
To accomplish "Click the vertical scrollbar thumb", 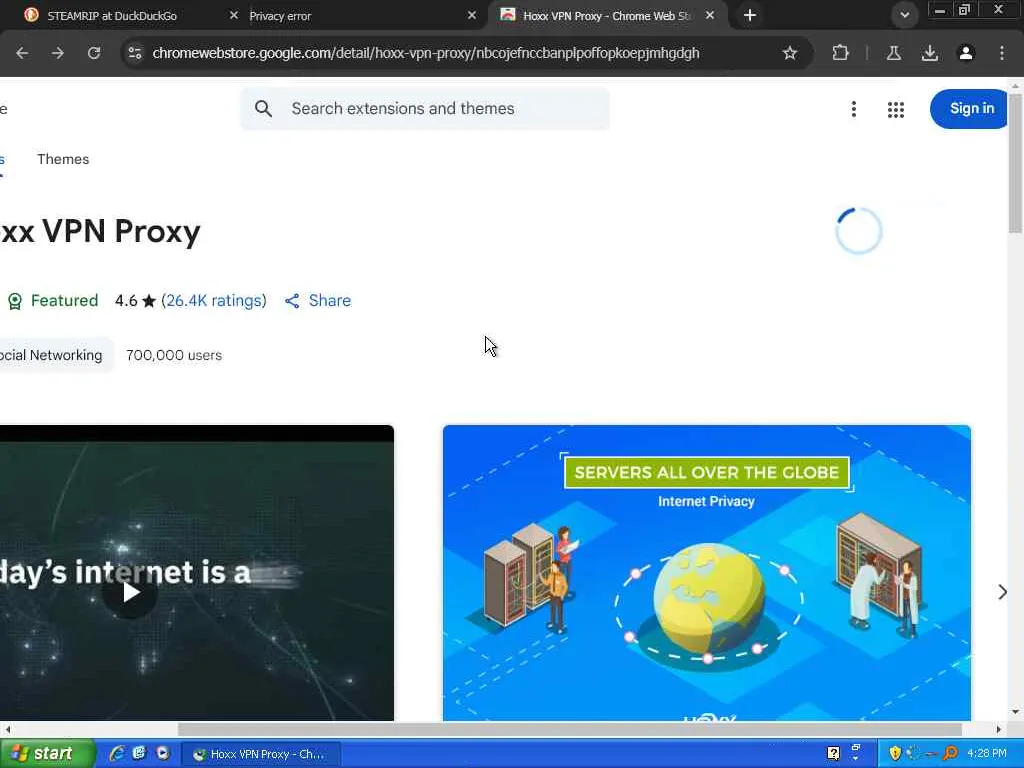I will coord(1015,163).
